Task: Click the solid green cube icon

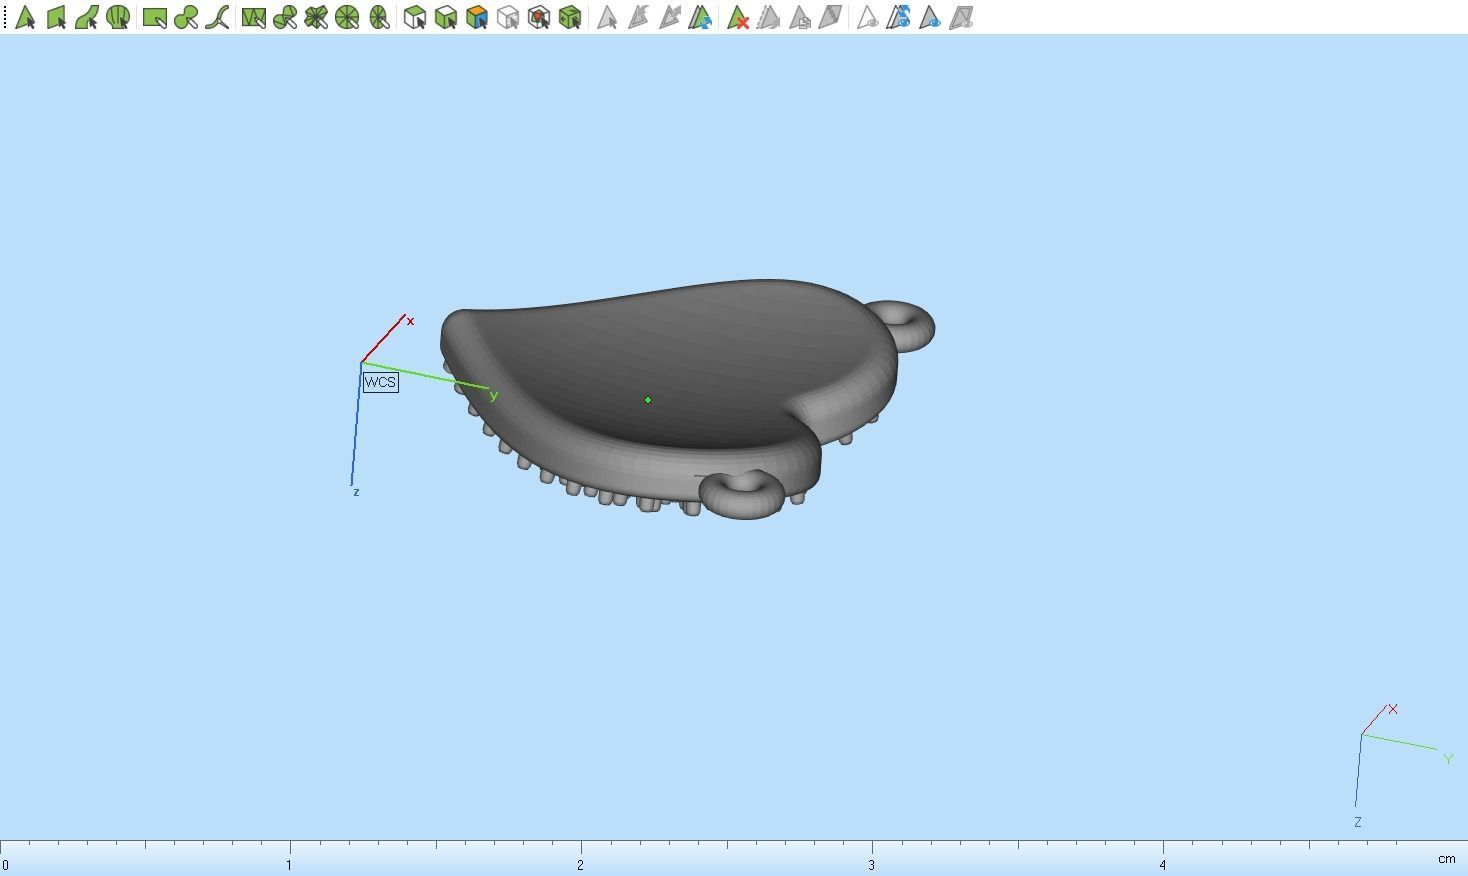Action: (569, 17)
